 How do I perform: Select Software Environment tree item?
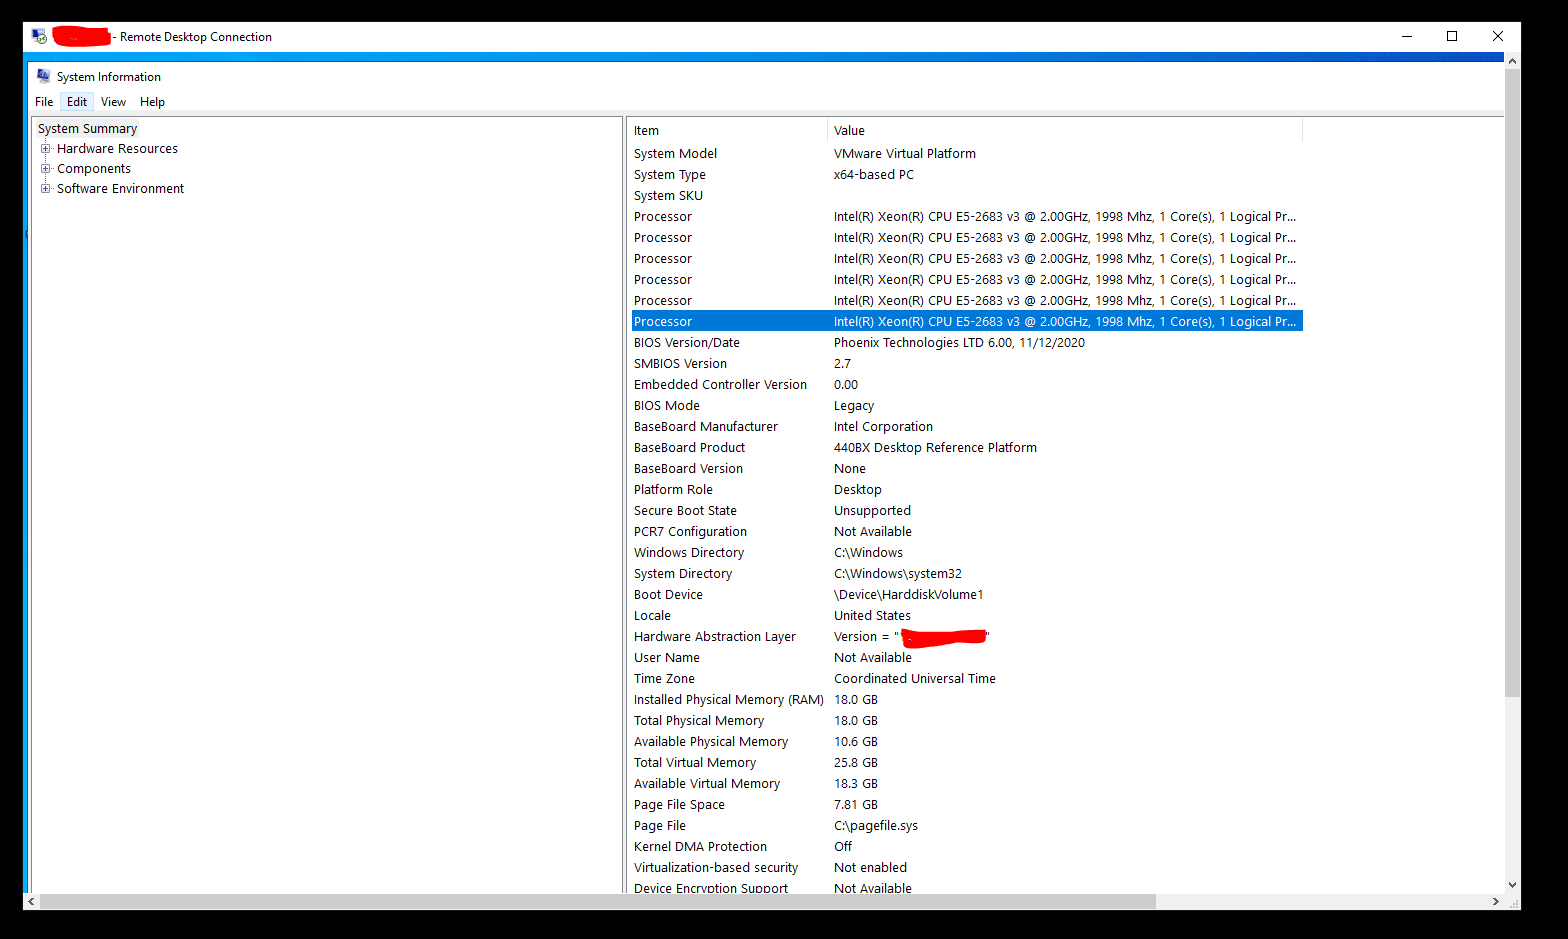pos(120,189)
